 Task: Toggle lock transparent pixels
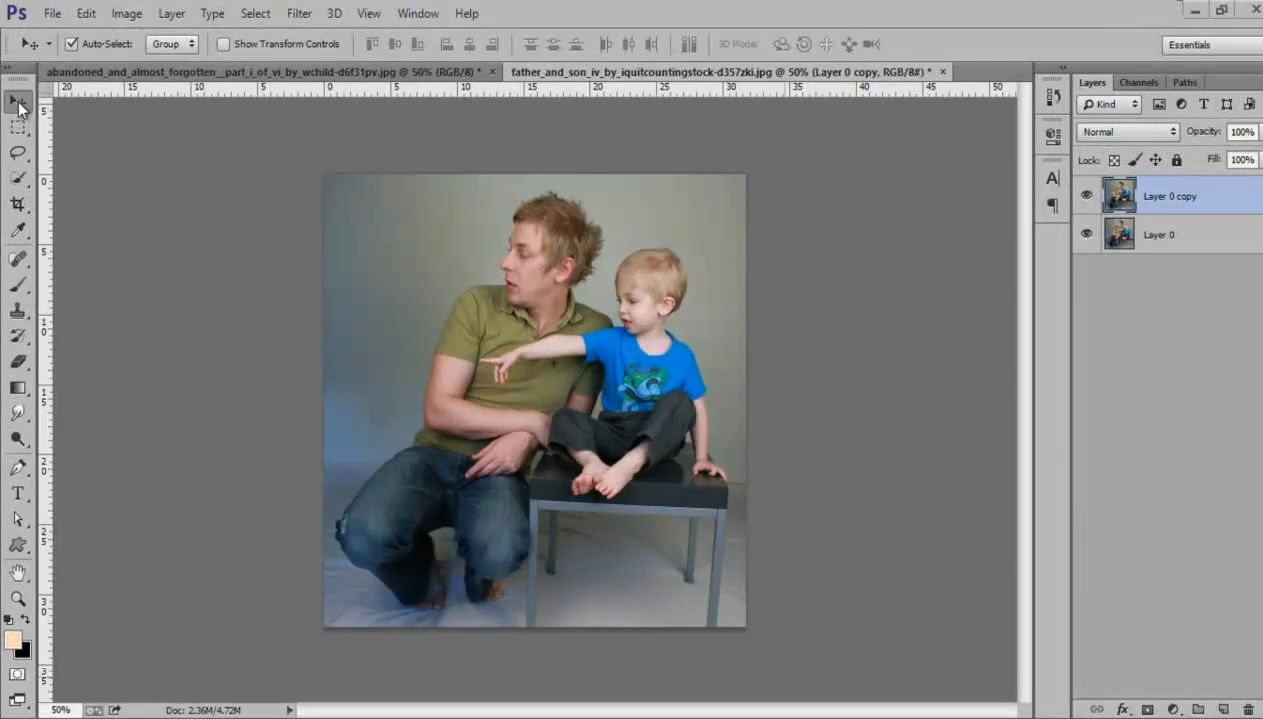(x=1114, y=160)
